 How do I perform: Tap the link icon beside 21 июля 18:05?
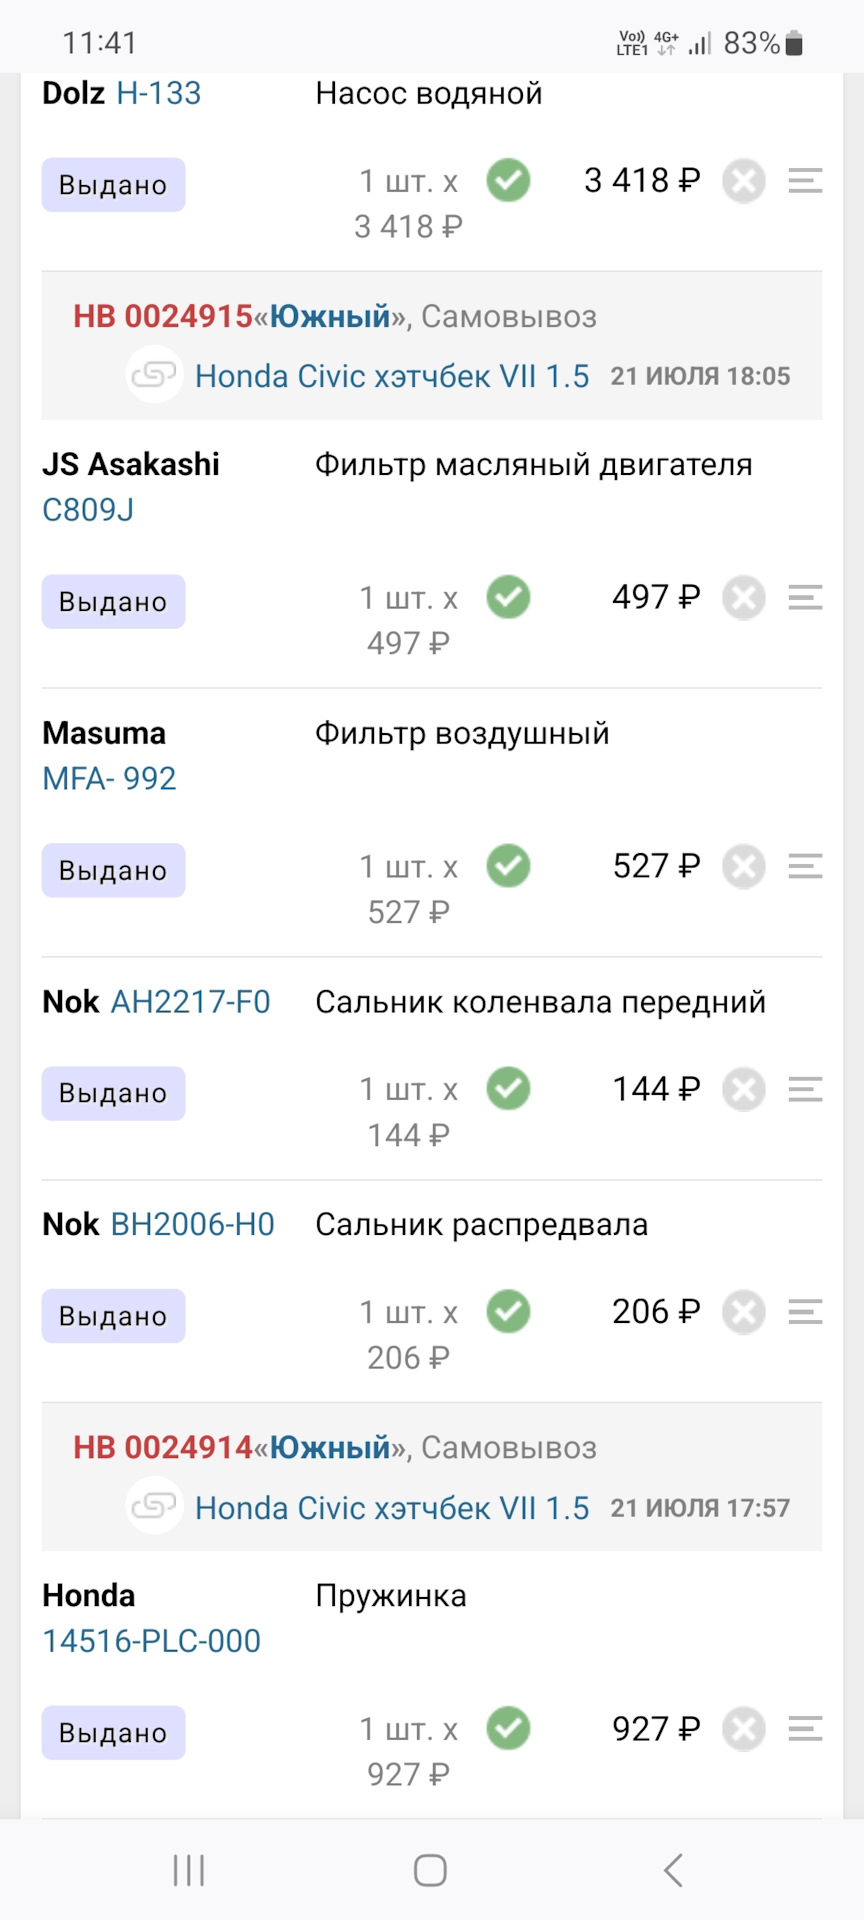click(x=155, y=375)
